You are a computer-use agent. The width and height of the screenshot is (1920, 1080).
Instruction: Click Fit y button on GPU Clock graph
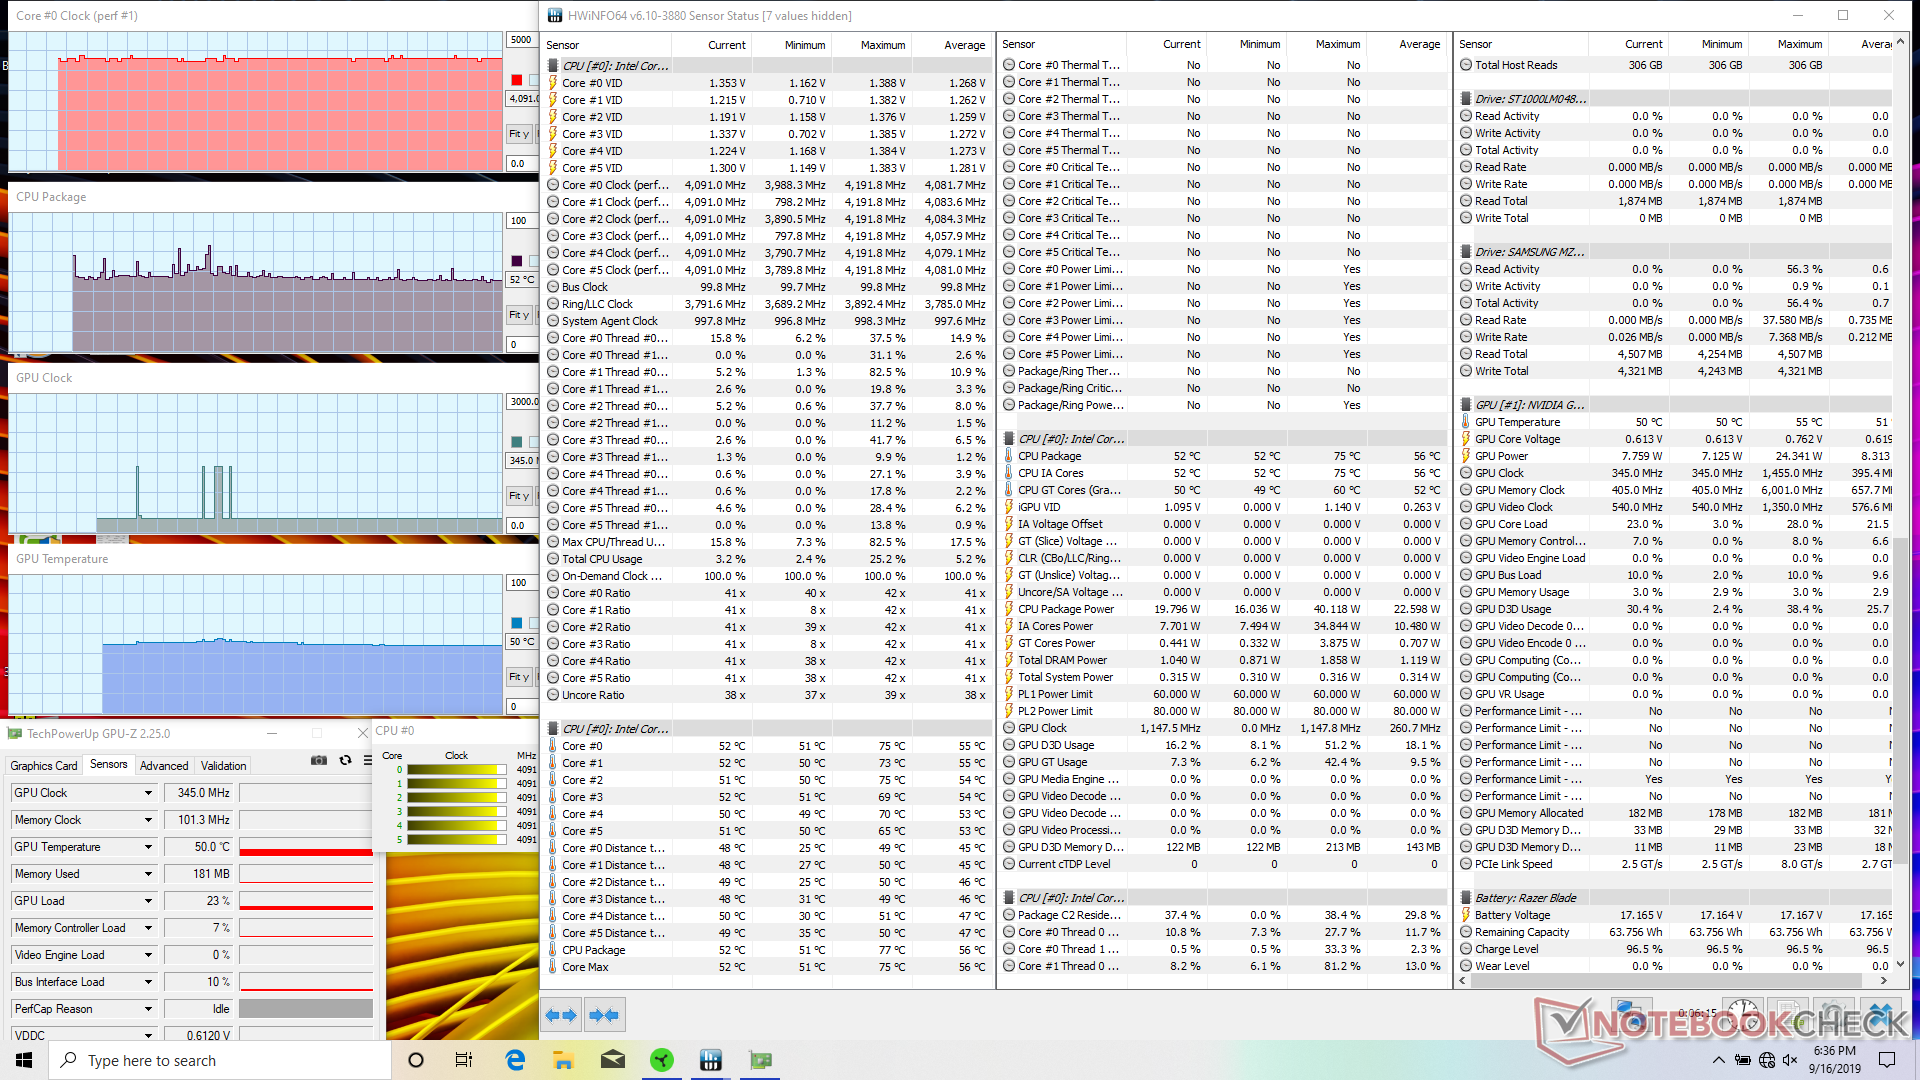click(518, 496)
